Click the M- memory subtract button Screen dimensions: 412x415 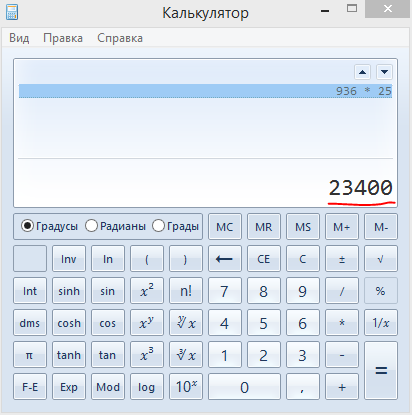pos(381,227)
